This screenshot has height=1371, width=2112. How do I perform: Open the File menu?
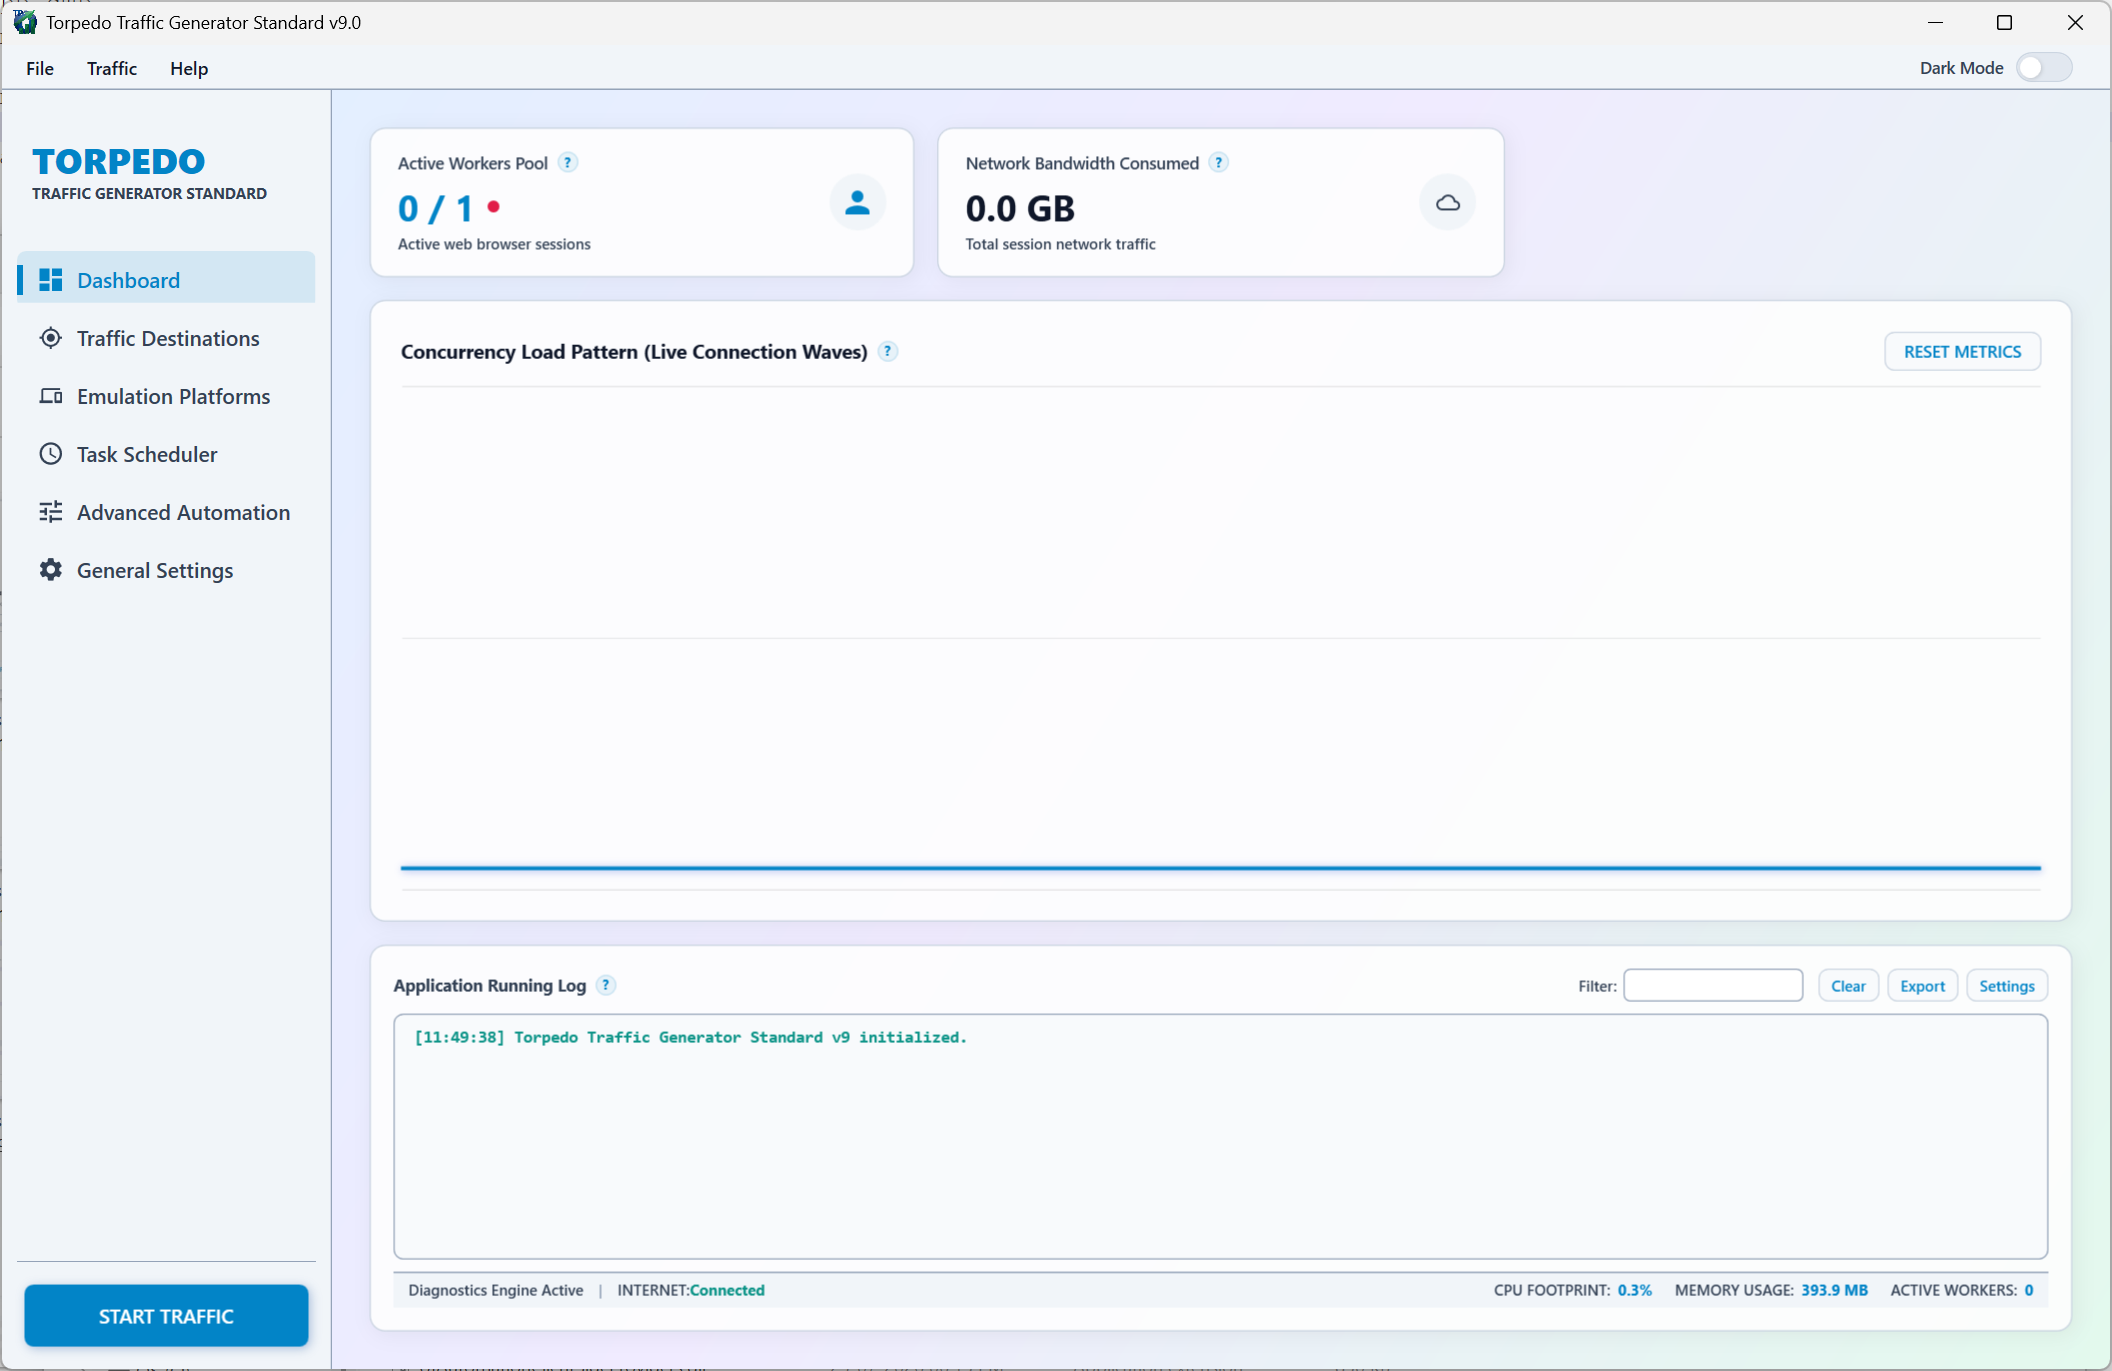coord(40,68)
